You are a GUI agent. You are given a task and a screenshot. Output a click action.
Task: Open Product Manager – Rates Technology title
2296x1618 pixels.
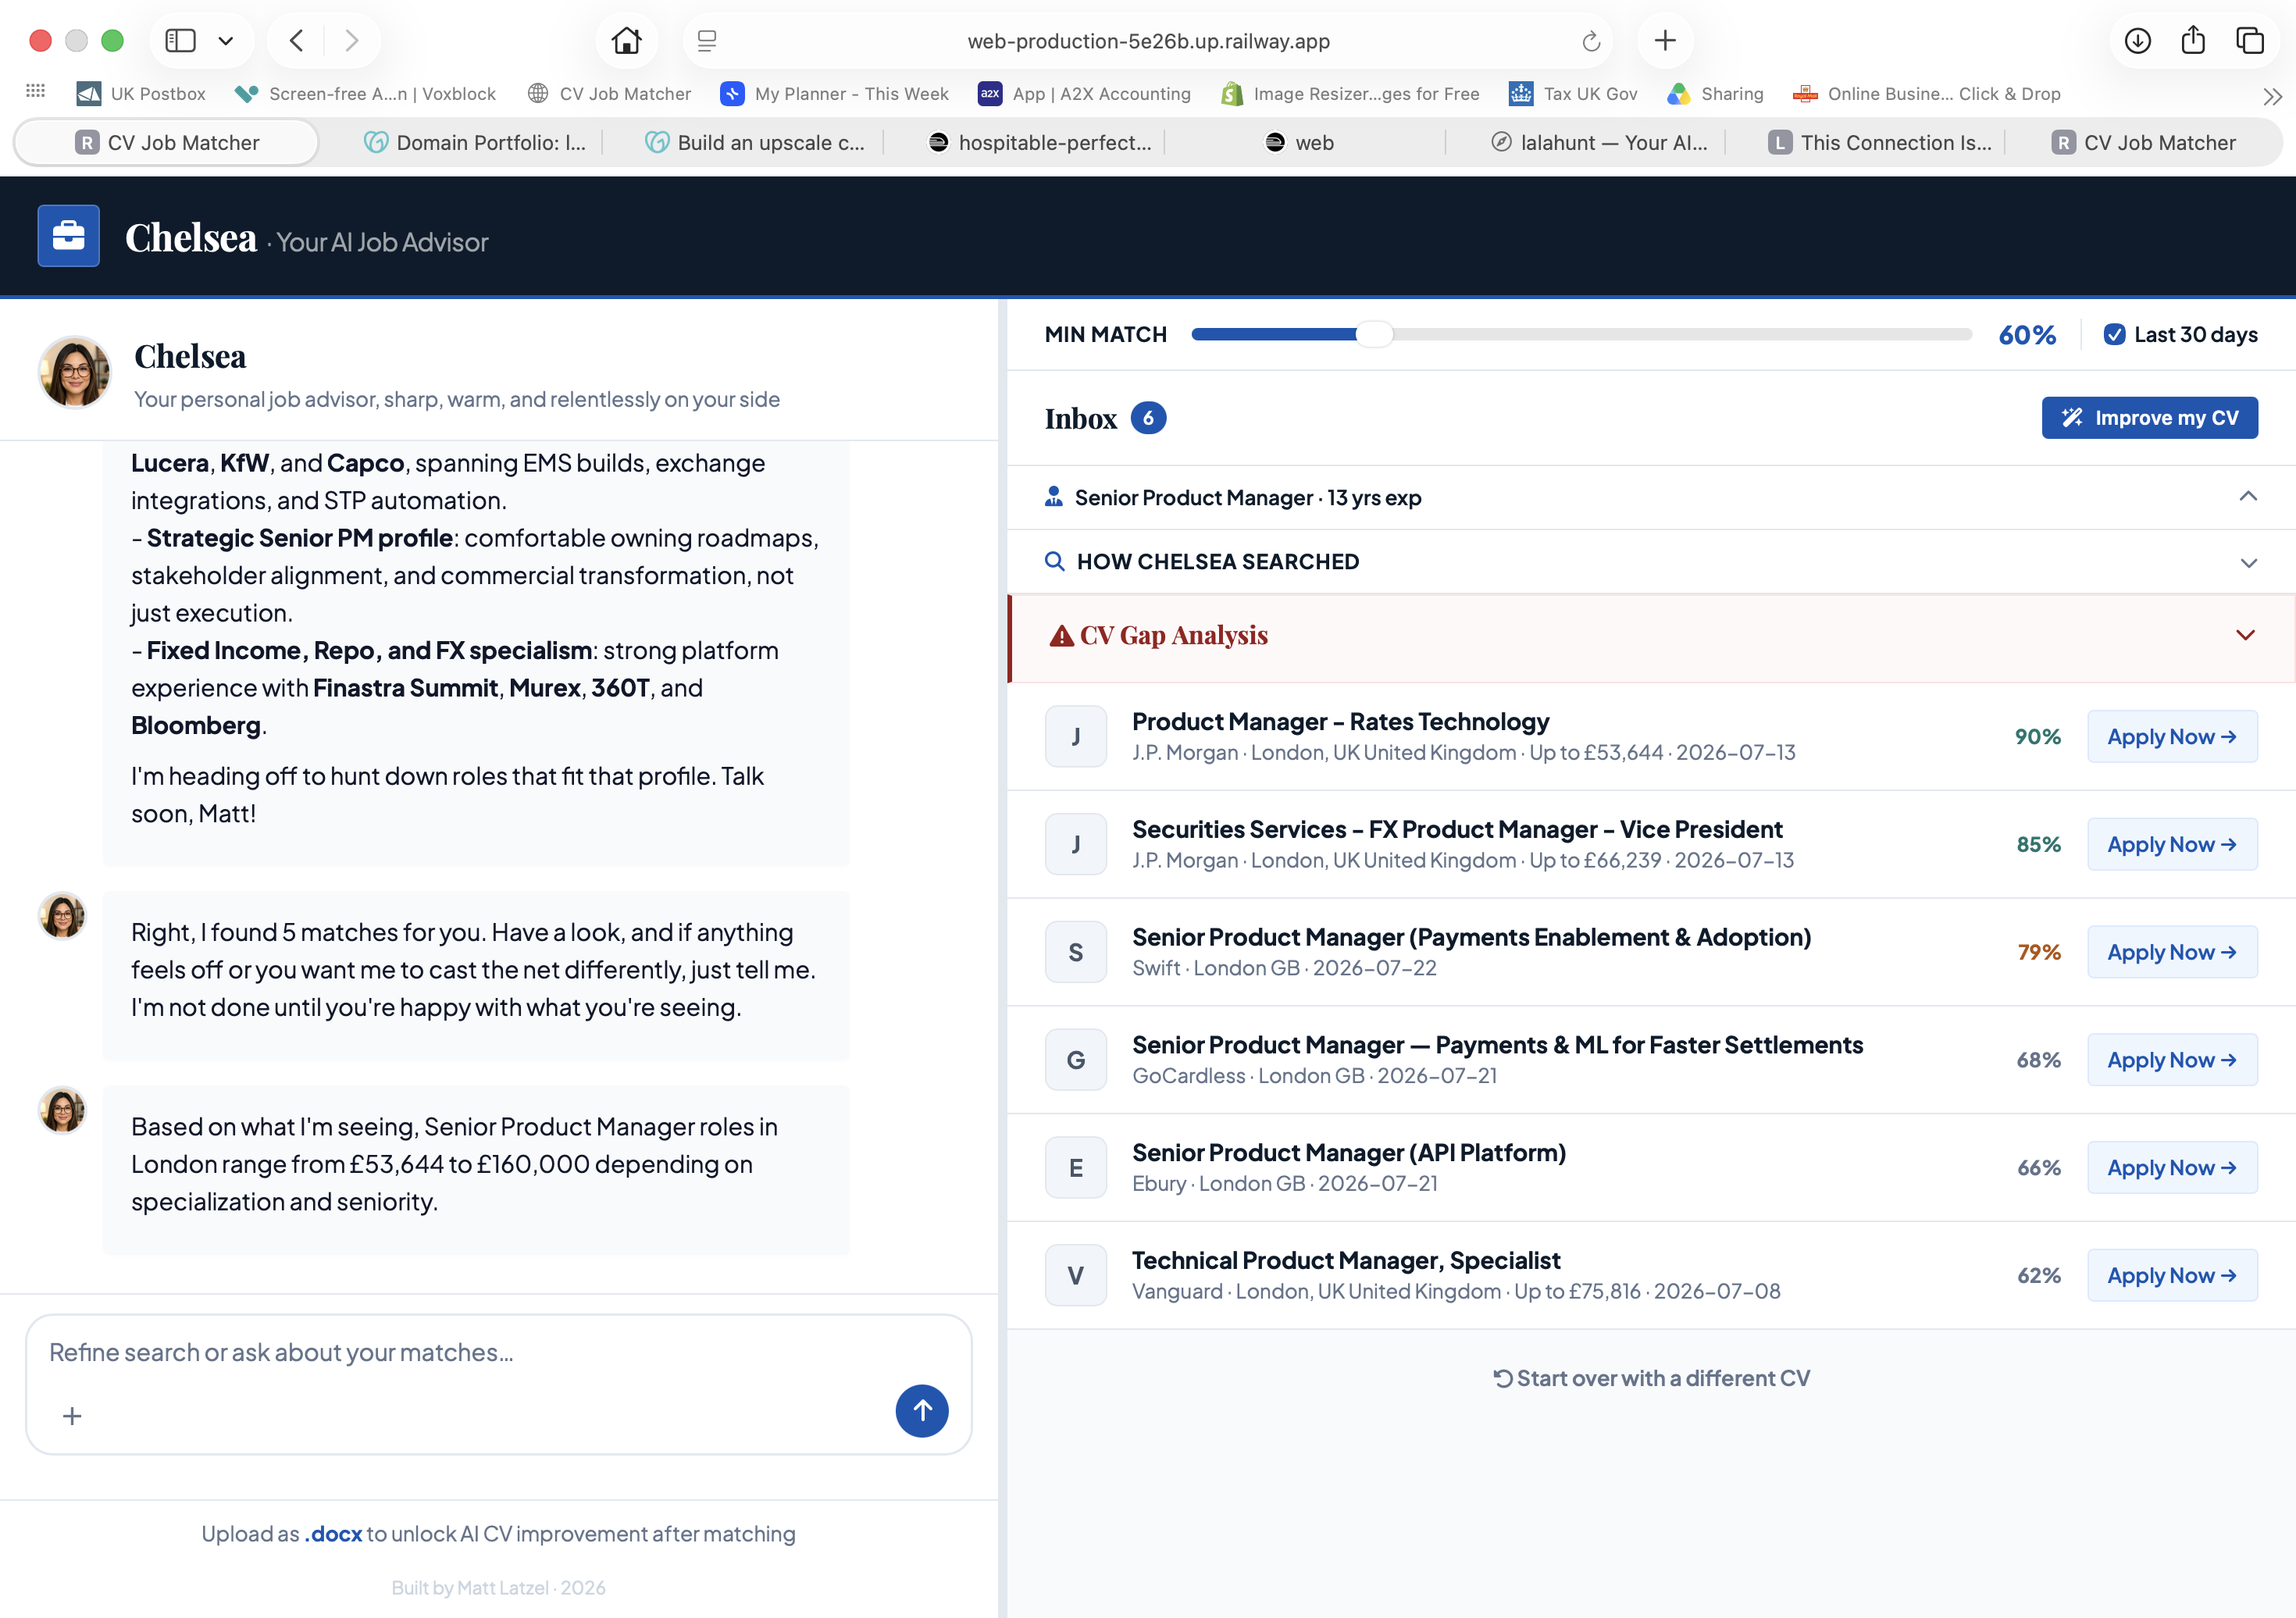coord(1340,722)
